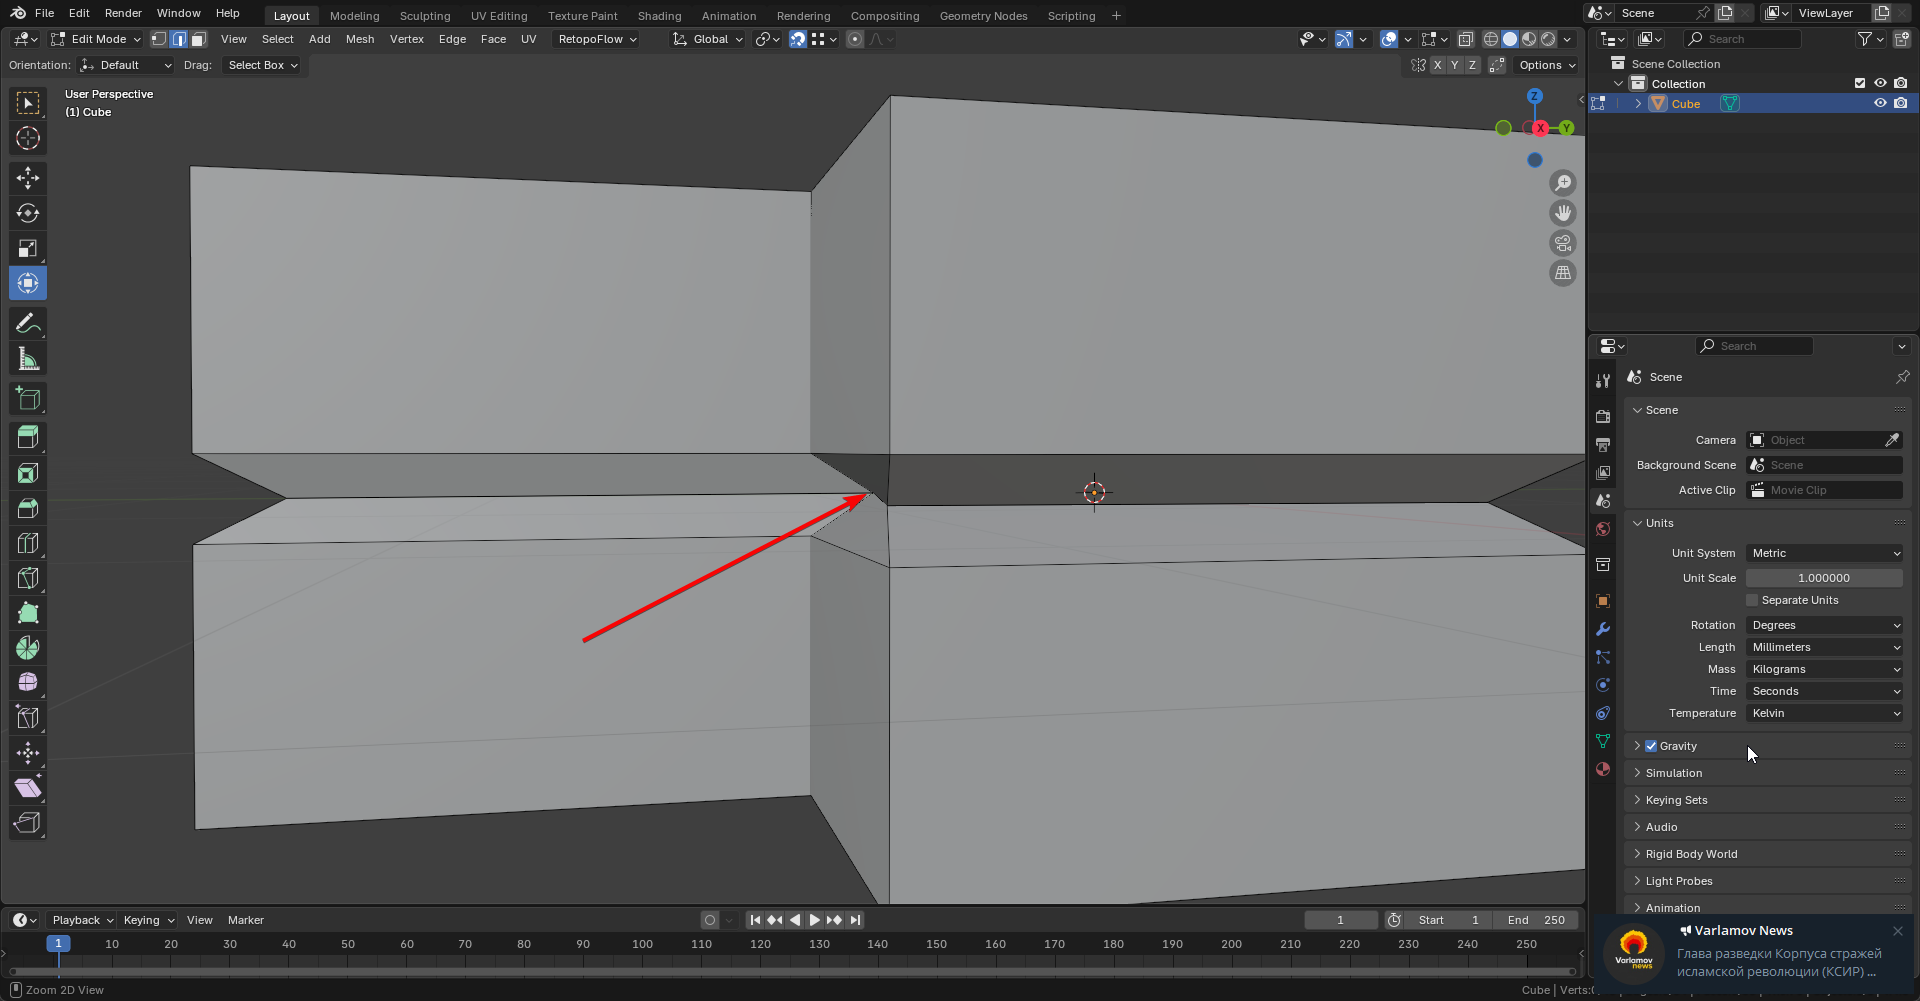Select the Extrude Region tool

tap(28, 438)
